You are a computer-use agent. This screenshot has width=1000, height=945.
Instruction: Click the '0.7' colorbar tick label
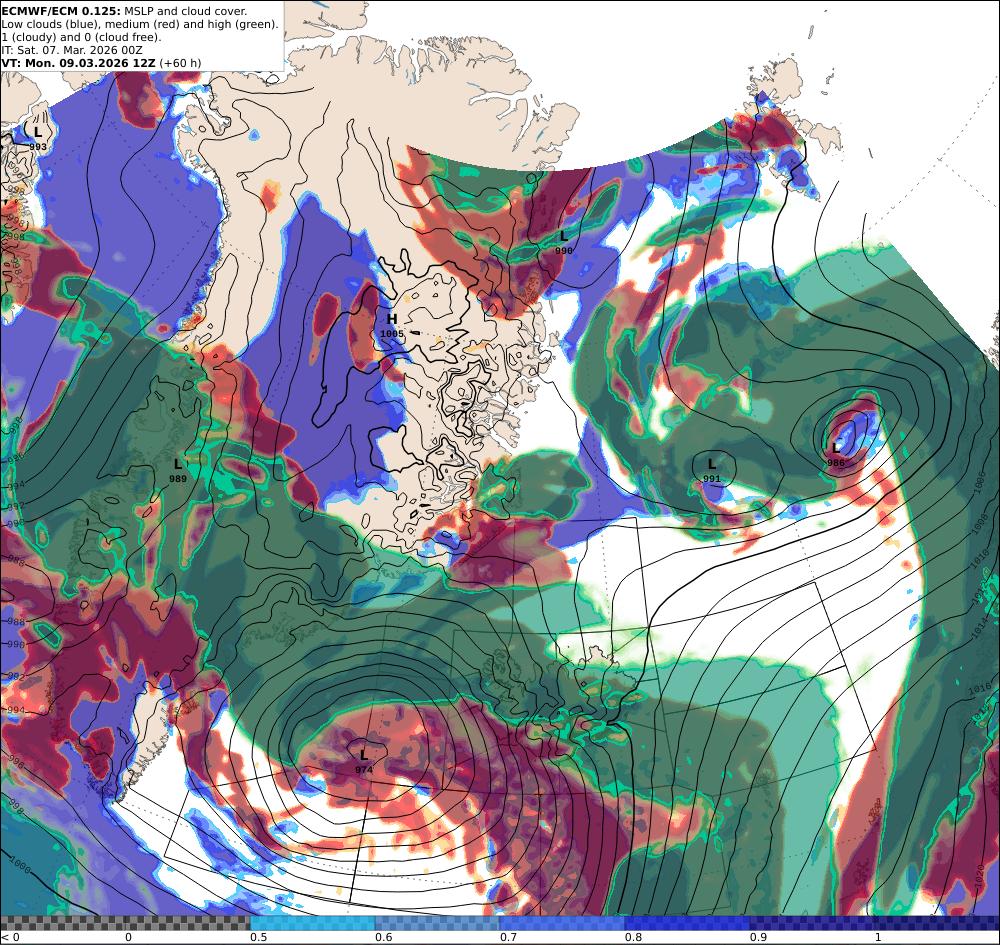point(508,937)
